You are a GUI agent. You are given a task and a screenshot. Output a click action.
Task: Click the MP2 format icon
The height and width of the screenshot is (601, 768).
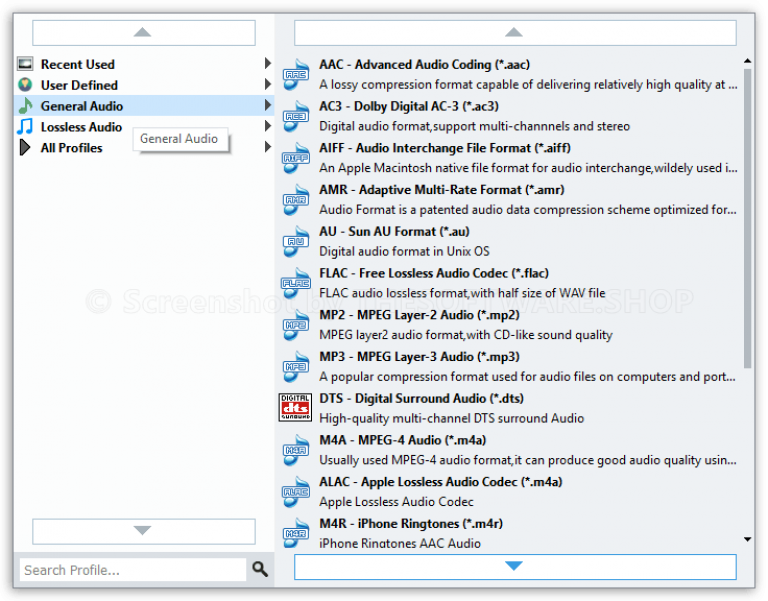pos(296,324)
